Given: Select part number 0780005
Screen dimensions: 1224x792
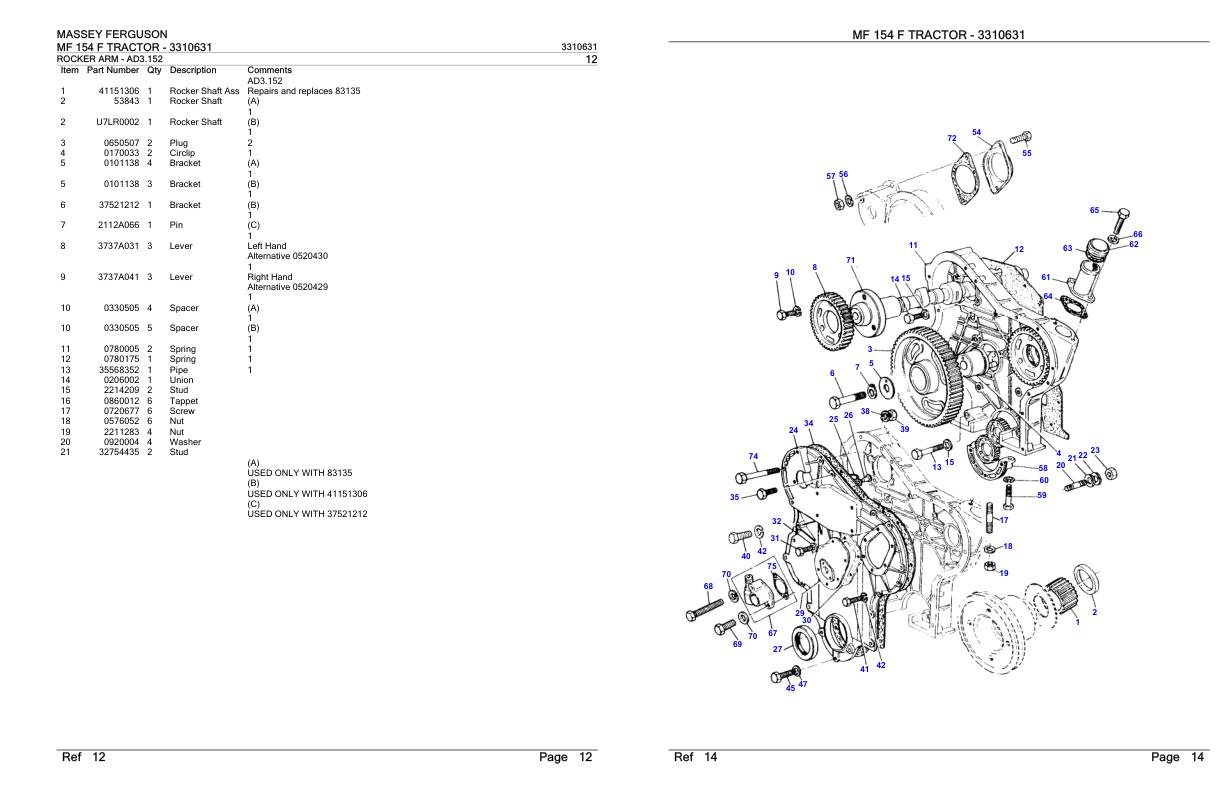Looking at the screenshot, I should (122, 349).
